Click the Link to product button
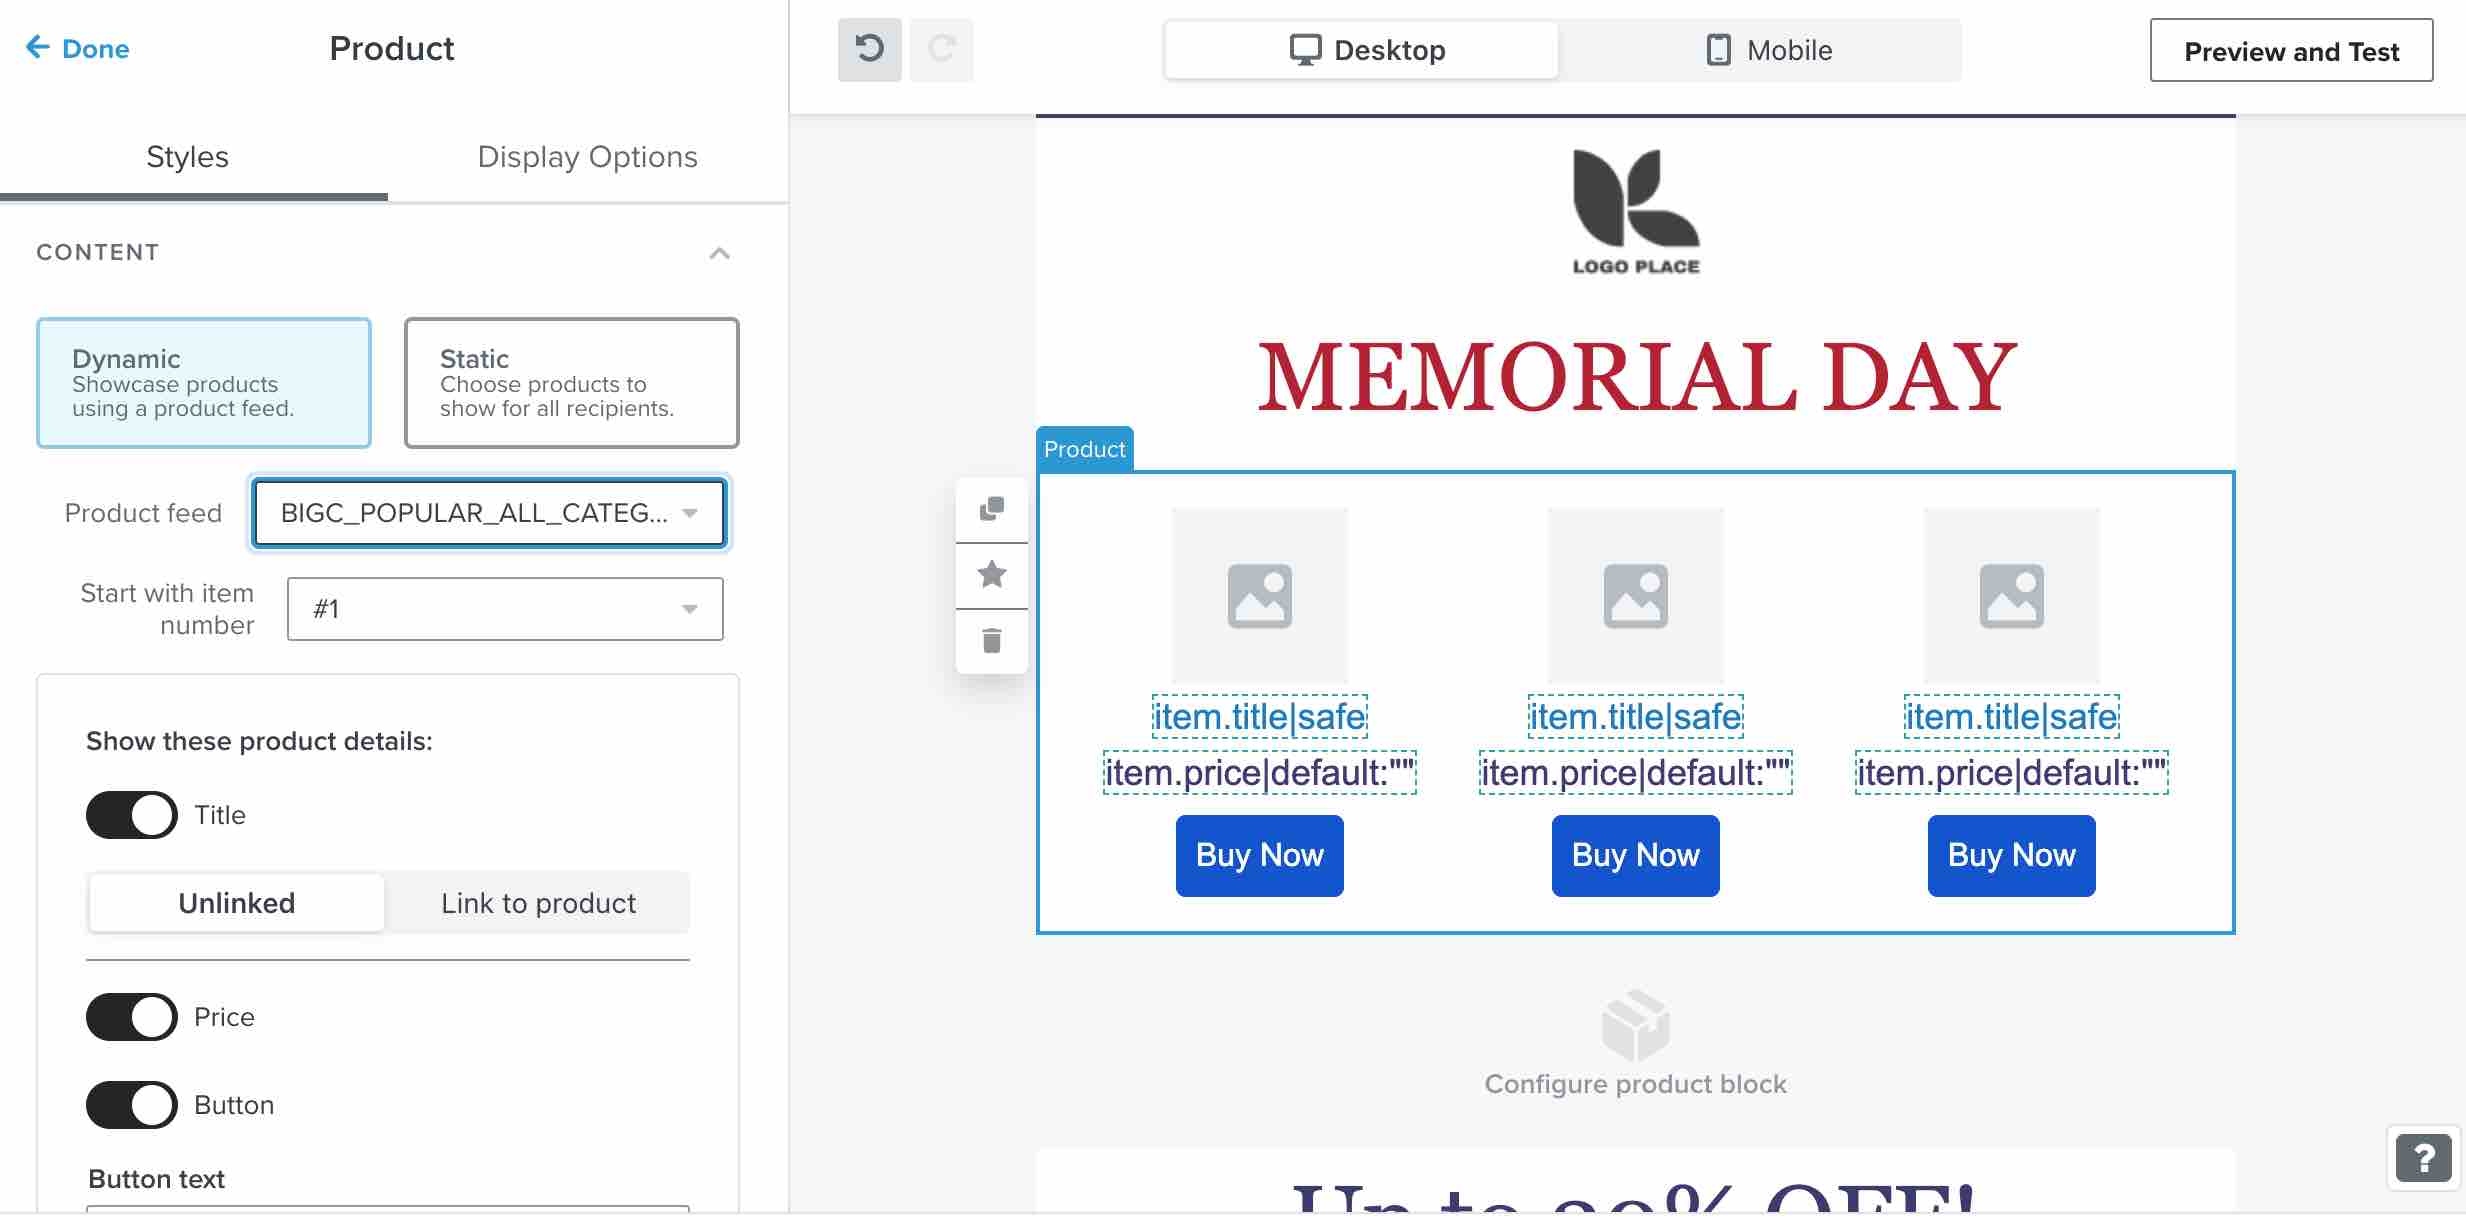 (x=538, y=903)
